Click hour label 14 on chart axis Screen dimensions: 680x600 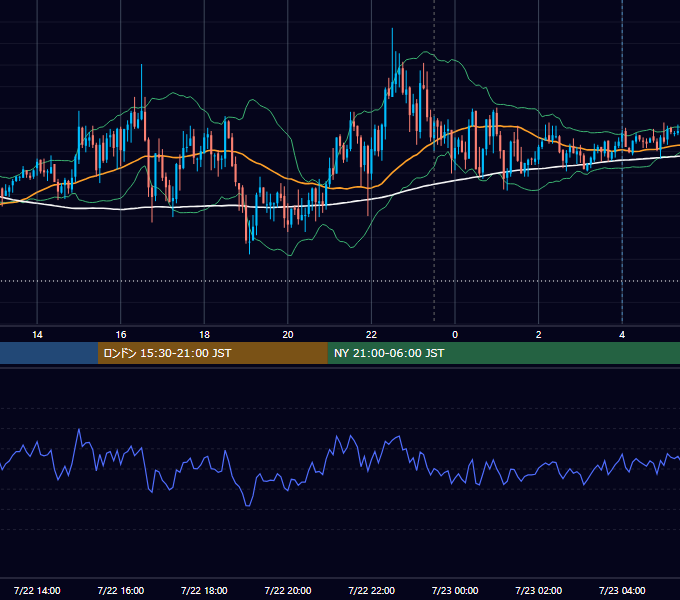tap(37, 335)
